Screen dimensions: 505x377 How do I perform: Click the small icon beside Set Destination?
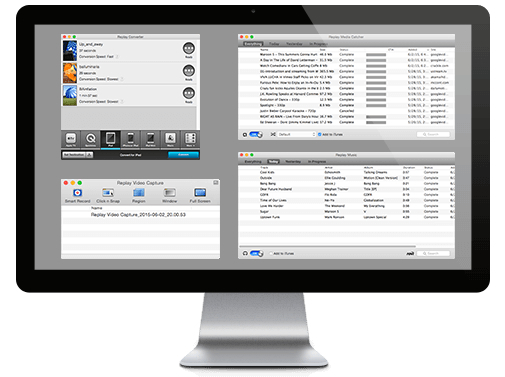[89, 155]
